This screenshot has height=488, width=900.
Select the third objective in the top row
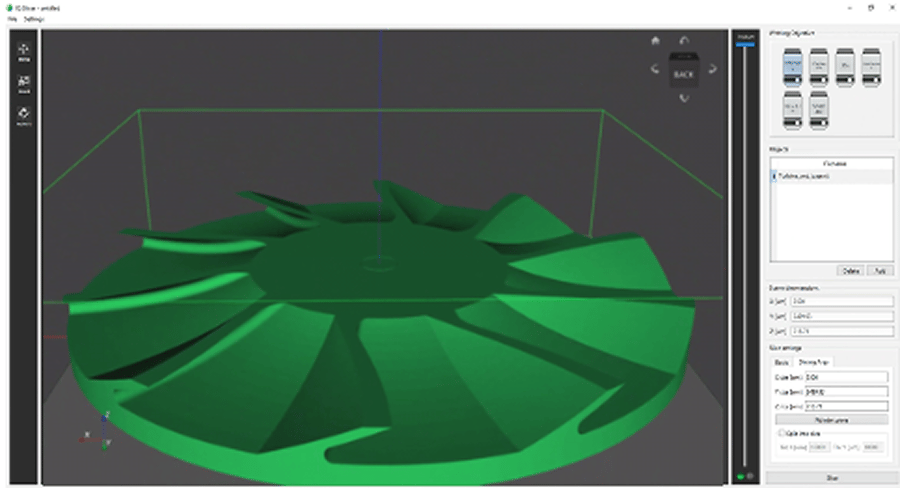[845, 67]
